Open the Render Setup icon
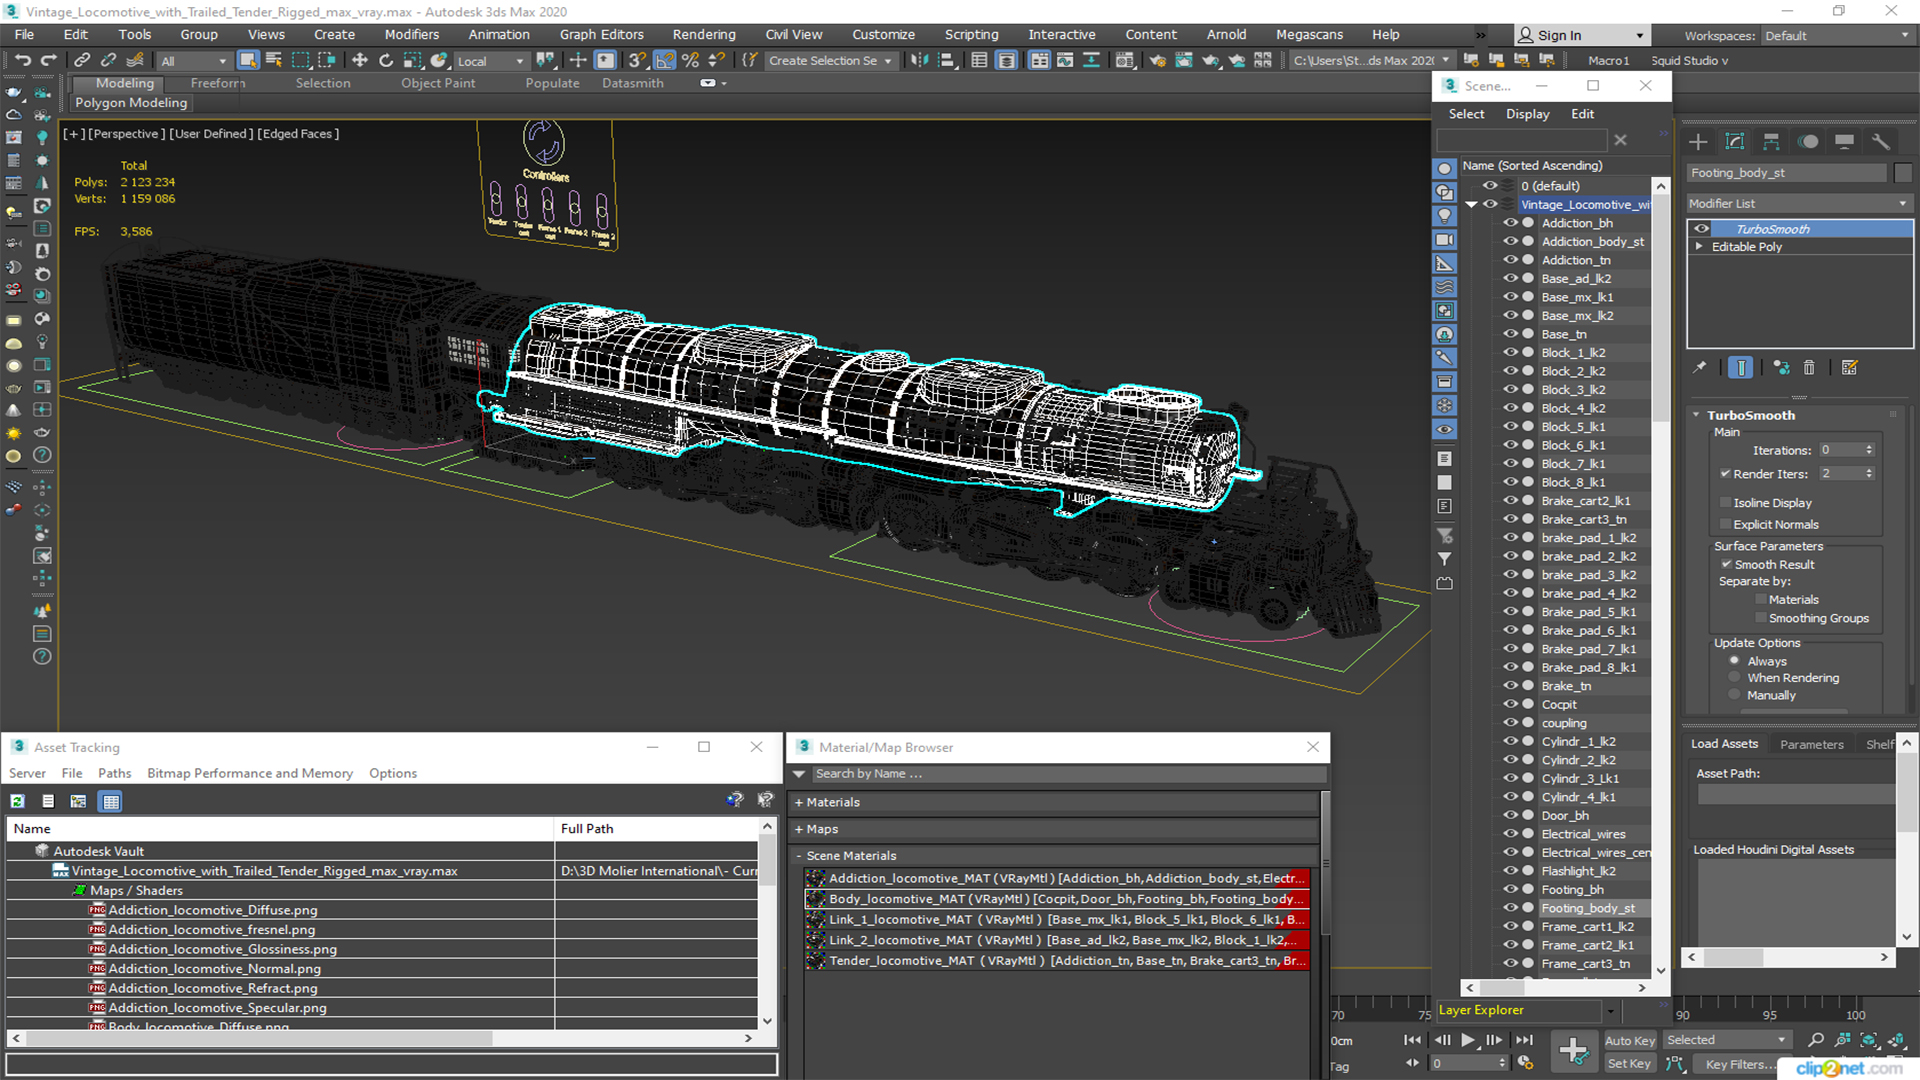Viewport: 1920px width, 1080px height. coord(1157,61)
